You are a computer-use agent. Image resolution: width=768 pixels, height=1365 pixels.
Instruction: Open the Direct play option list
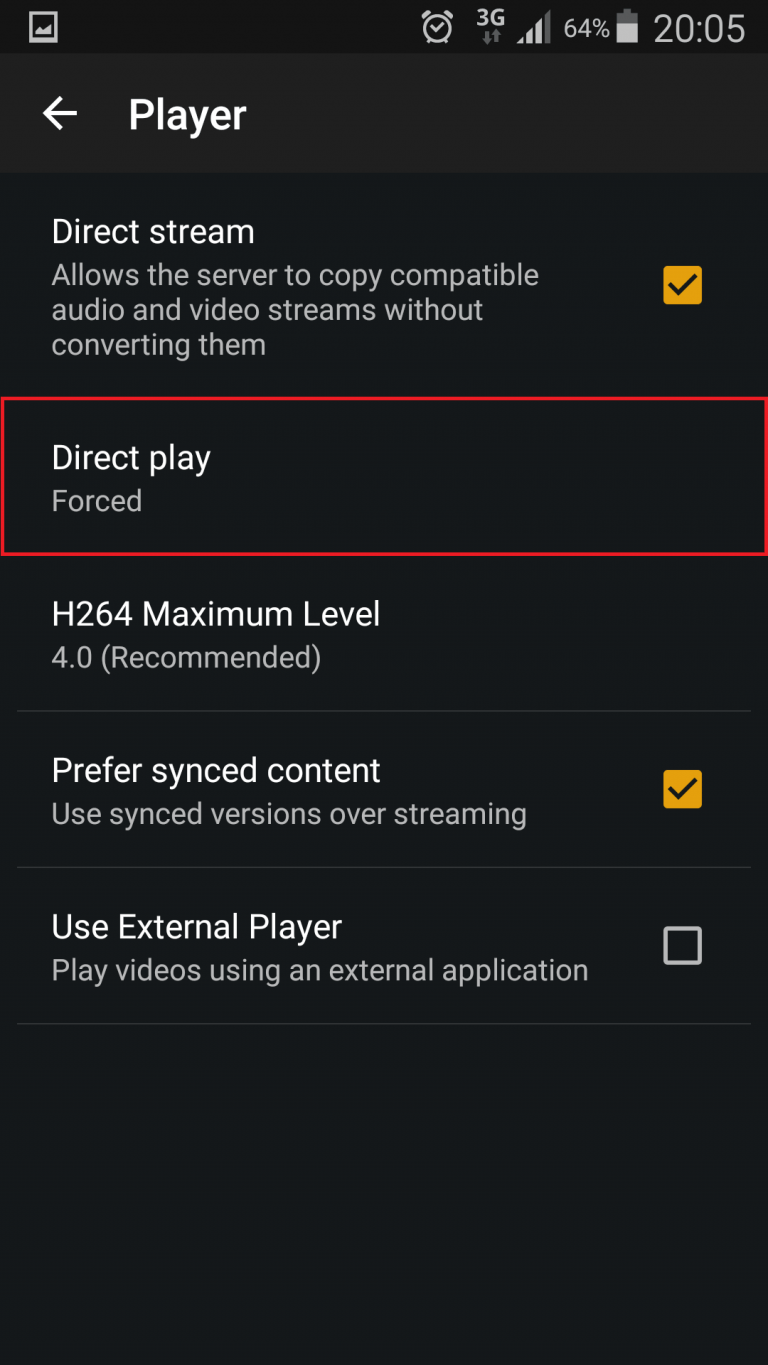click(384, 477)
